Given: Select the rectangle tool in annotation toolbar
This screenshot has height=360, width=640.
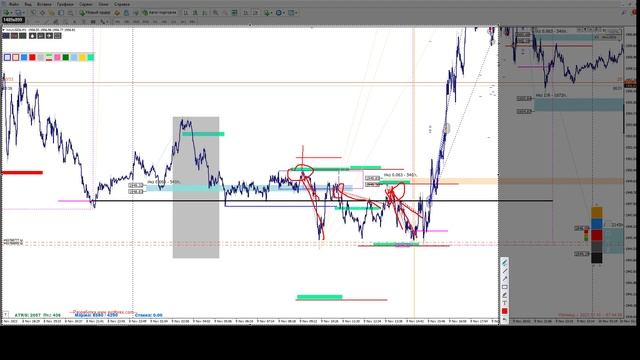Looking at the screenshot, I should tap(504, 287).
